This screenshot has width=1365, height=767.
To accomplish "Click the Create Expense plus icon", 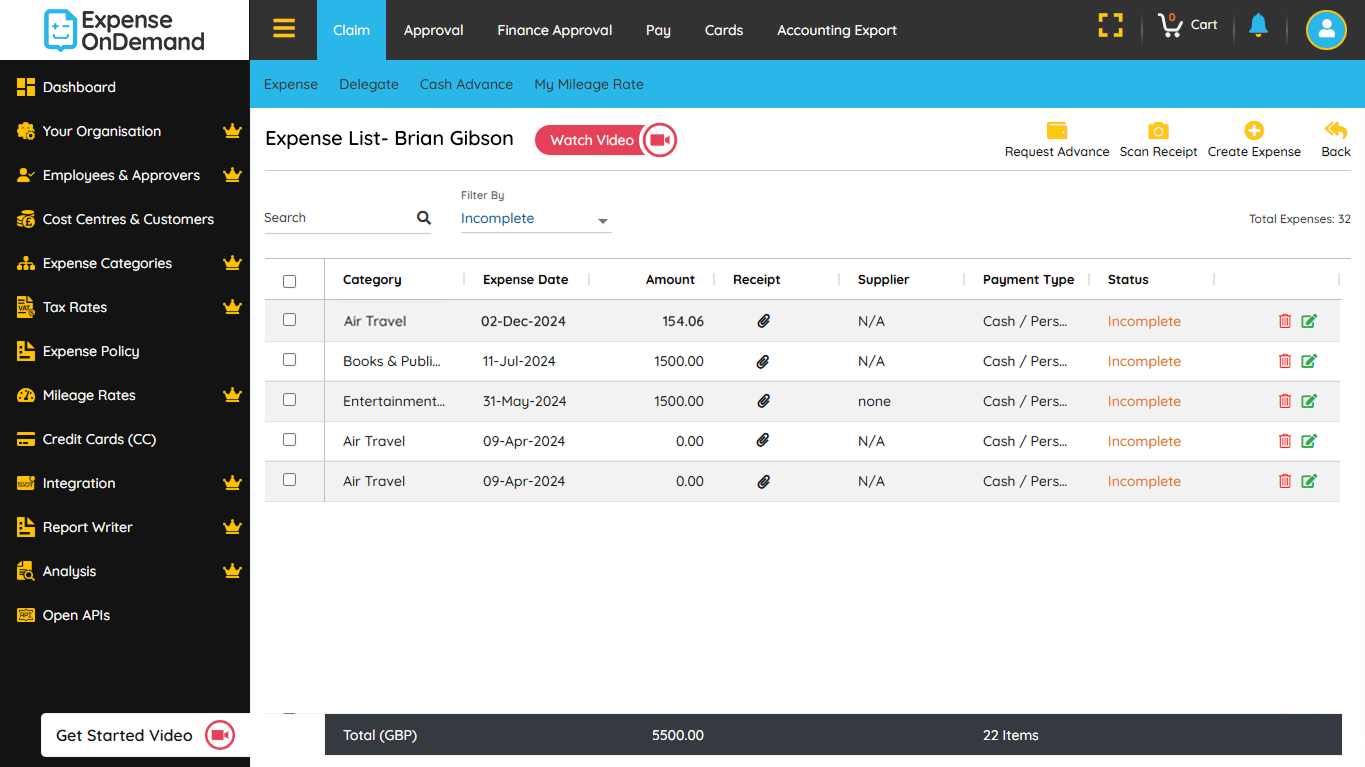I will click(1254, 130).
